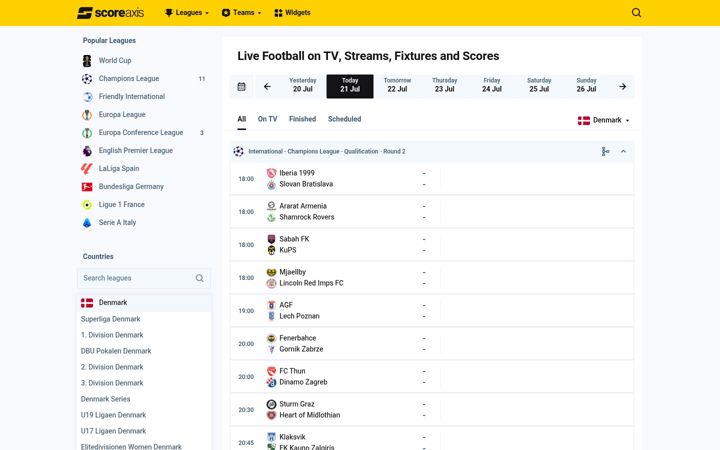Viewport: 720px width, 450px height.
Task: Click the Serie A Italy logo icon
Action: pos(87,223)
